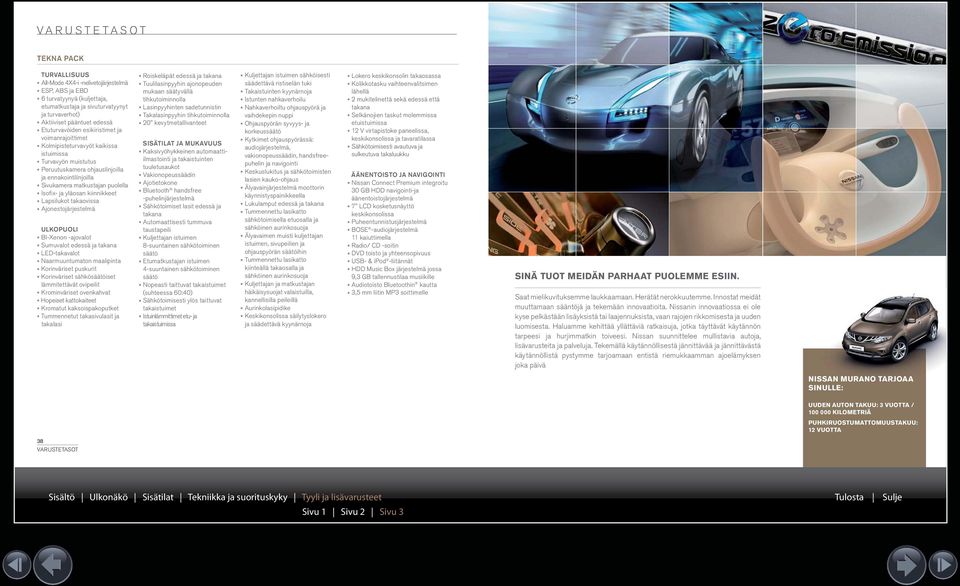Jump to the last page using the skip-forward arrow
This screenshot has width=960, height=586.
[x=943, y=564]
